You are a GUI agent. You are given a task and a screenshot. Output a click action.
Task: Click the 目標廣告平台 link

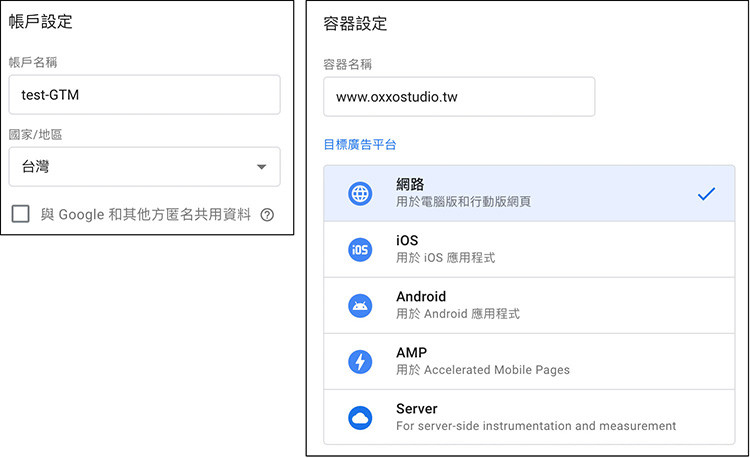tap(360, 144)
